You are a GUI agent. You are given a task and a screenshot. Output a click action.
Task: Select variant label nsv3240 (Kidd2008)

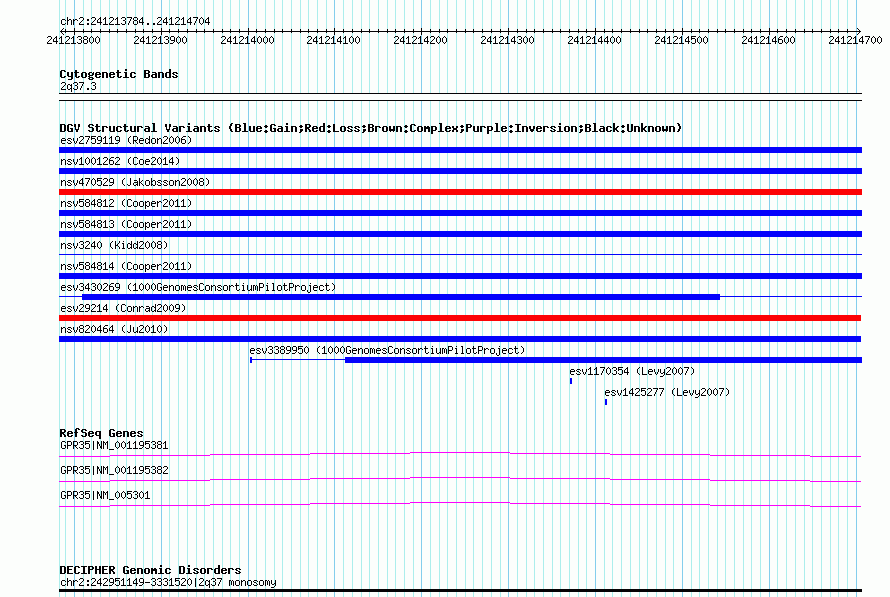114,245
